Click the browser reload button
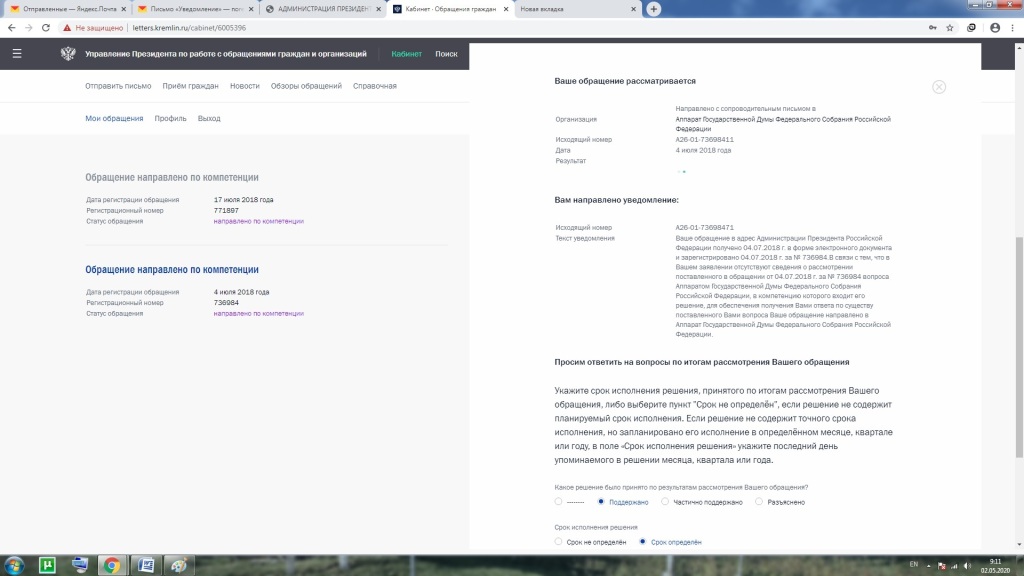Screen dimensions: 1024x576 coord(46,28)
